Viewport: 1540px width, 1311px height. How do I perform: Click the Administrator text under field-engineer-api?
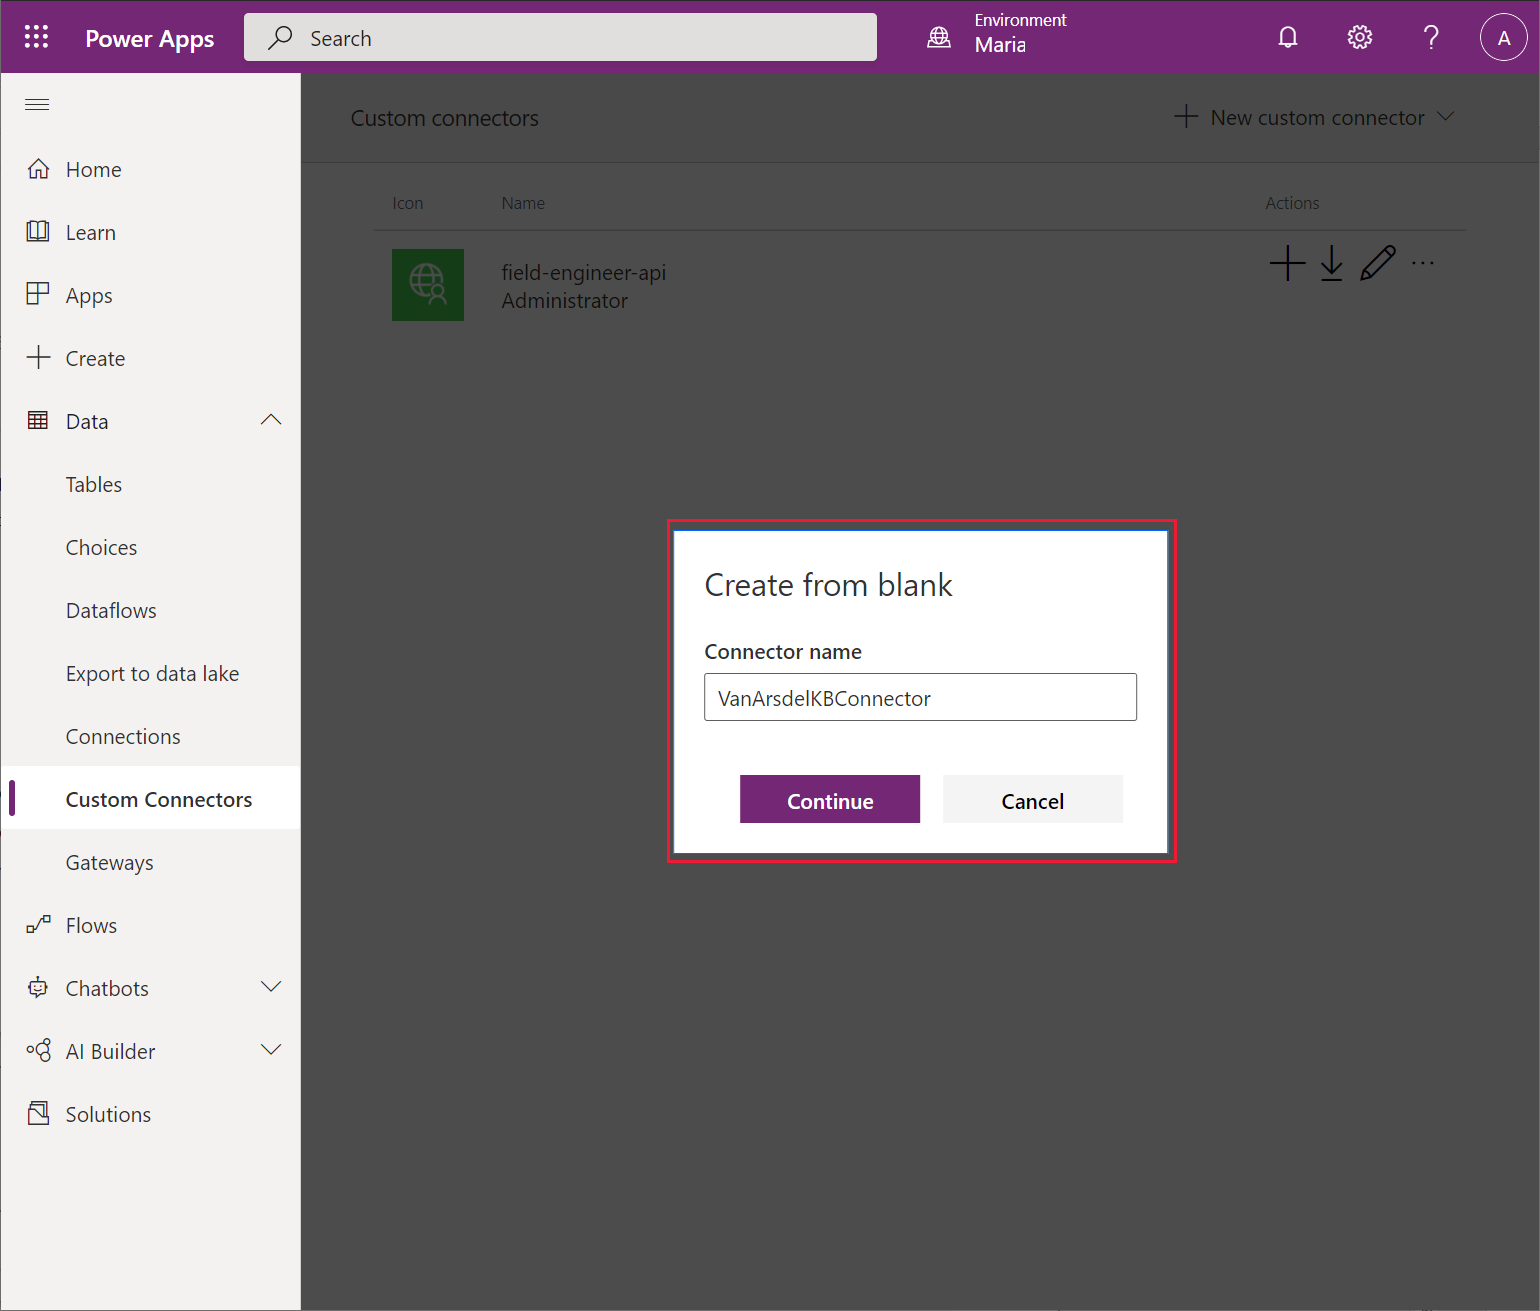[x=565, y=301]
